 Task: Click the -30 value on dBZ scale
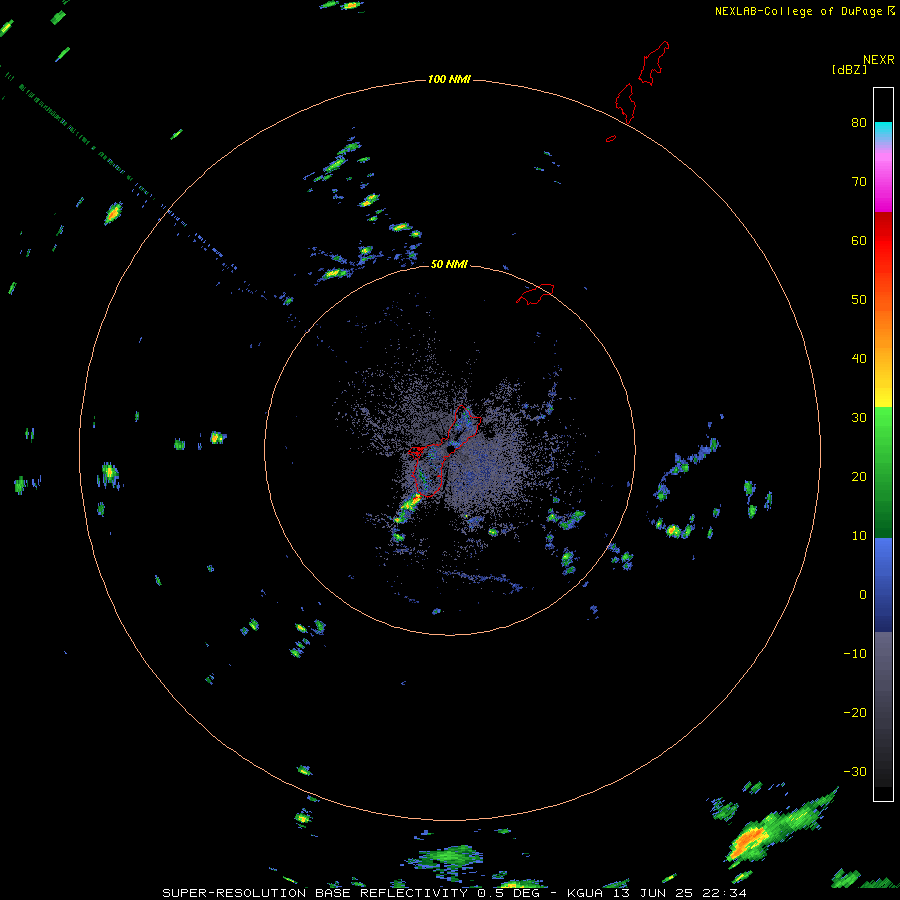(855, 772)
